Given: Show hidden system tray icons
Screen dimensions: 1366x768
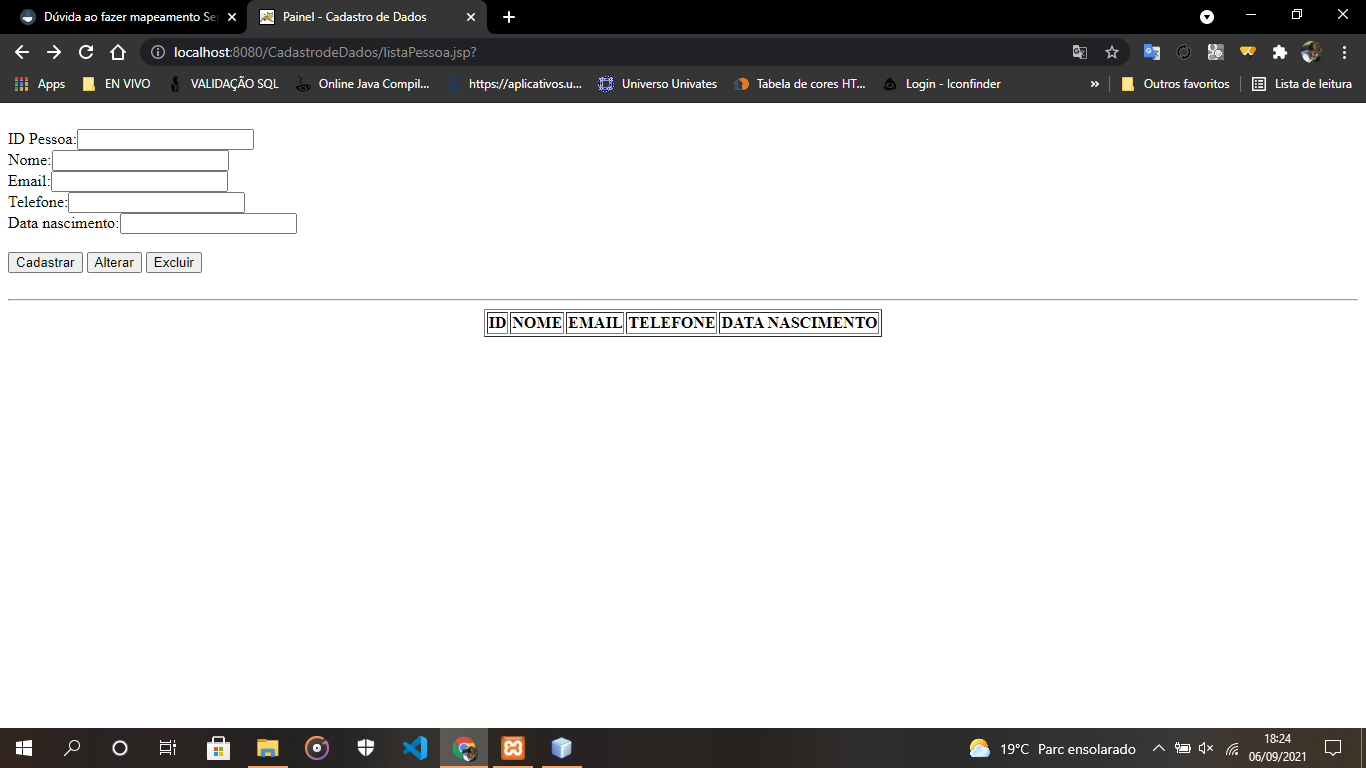Looking at the screenshot, I should 1158,748.
